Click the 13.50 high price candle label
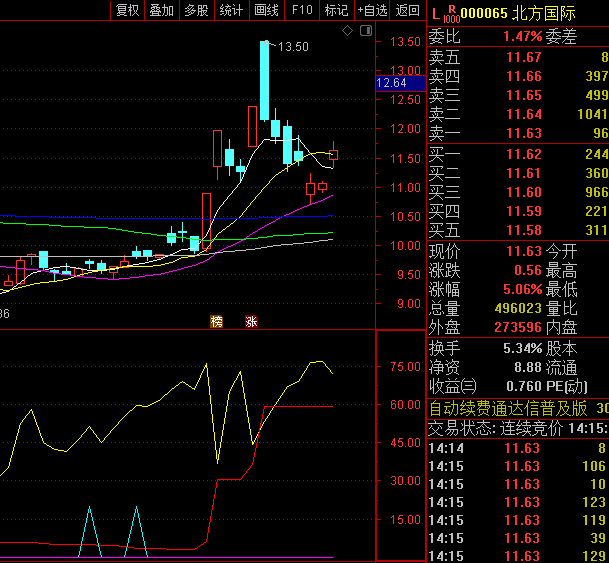 pos(293,47)
